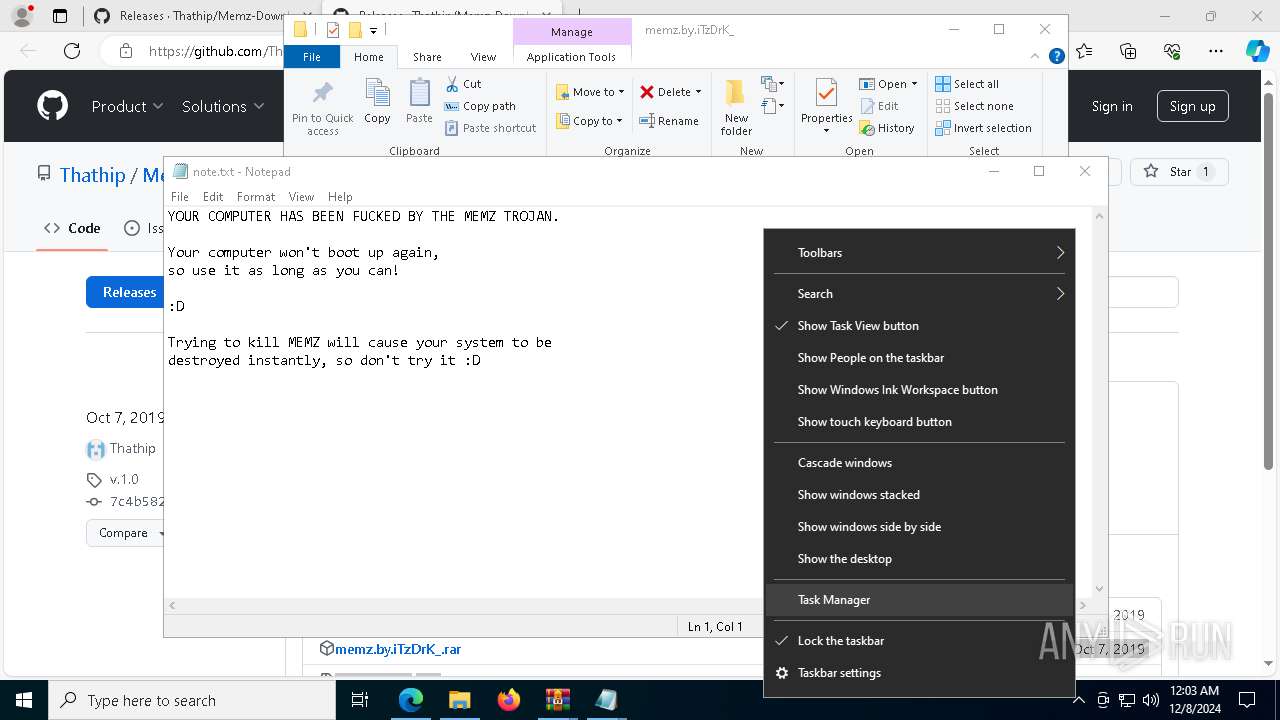The width and height of the screenshot is (1280, 720).
Task: Open Notepad Help menu
Action: point(340,197)
